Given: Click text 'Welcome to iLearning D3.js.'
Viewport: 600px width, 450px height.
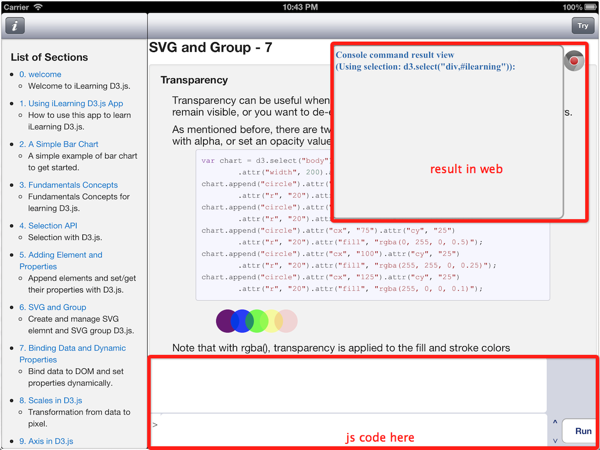Looking at the screenshot, I should pyautogui.click(x=79, y=86).
